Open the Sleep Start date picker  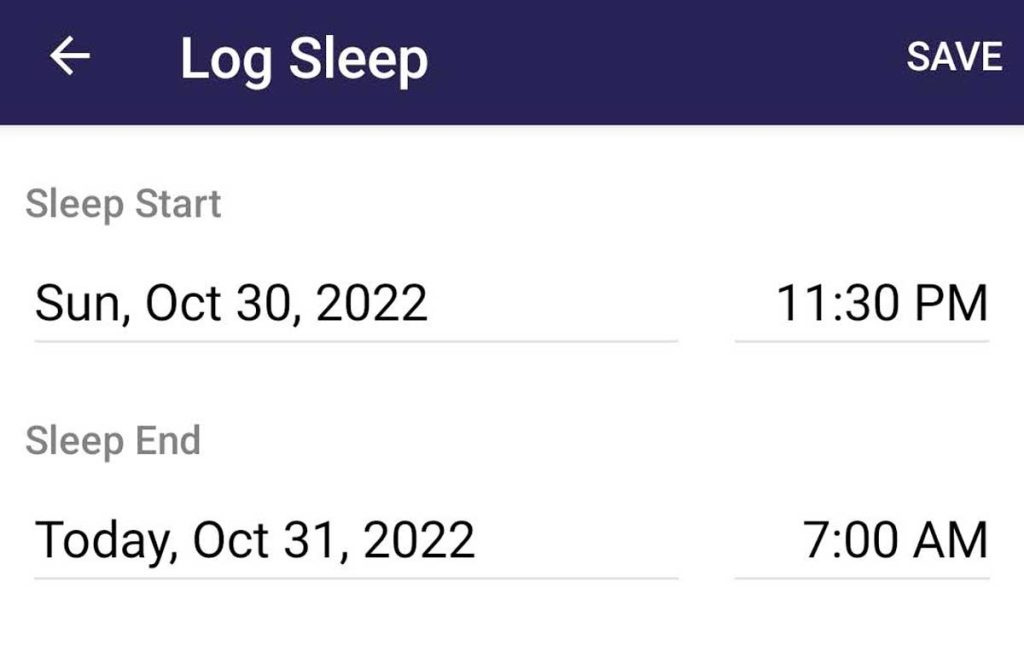232,303
